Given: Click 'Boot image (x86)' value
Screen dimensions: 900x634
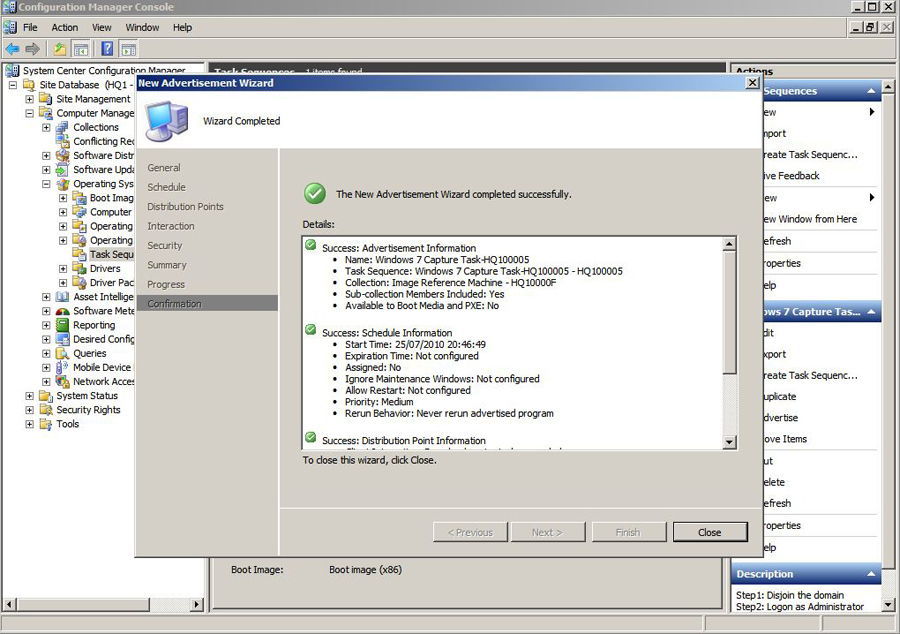Looking at the screenshot, I should point(366,570).
